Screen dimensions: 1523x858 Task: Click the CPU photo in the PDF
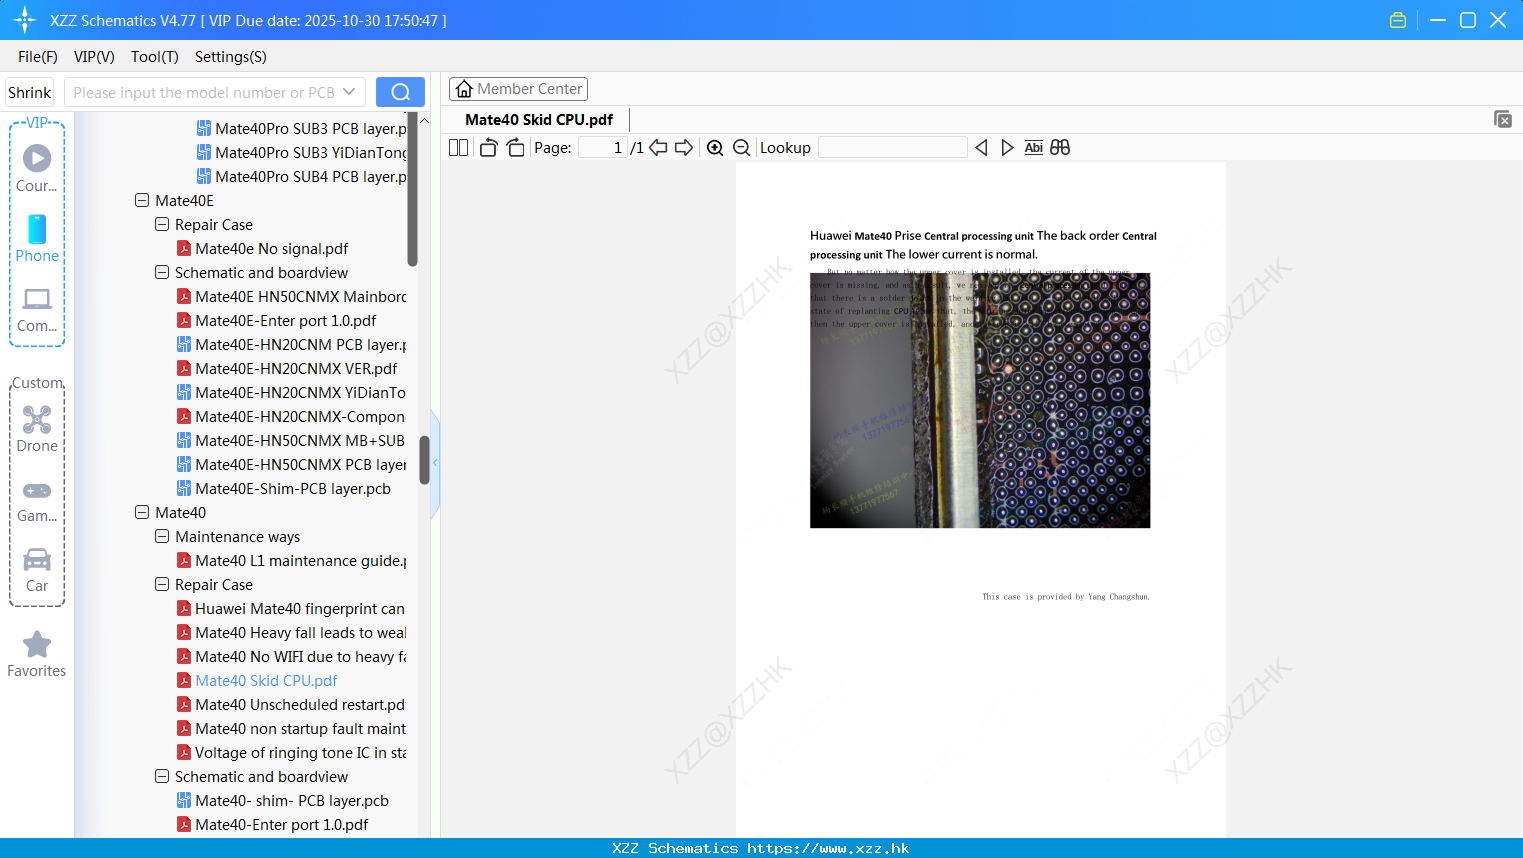pos(980,400)
